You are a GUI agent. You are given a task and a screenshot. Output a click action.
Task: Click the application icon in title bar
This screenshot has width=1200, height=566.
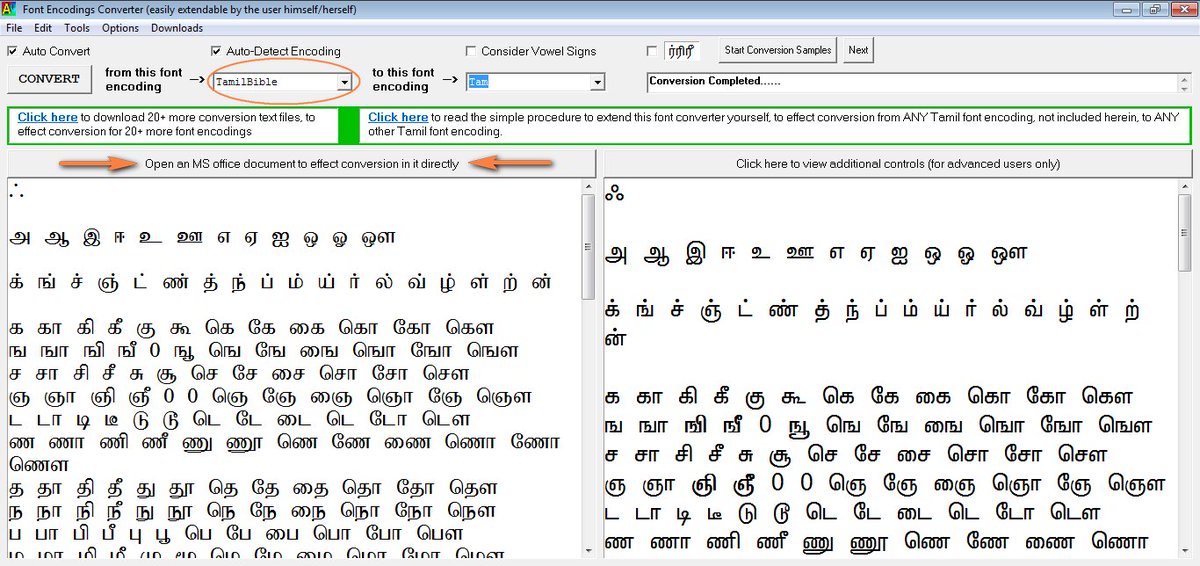(x=11, y=10)
